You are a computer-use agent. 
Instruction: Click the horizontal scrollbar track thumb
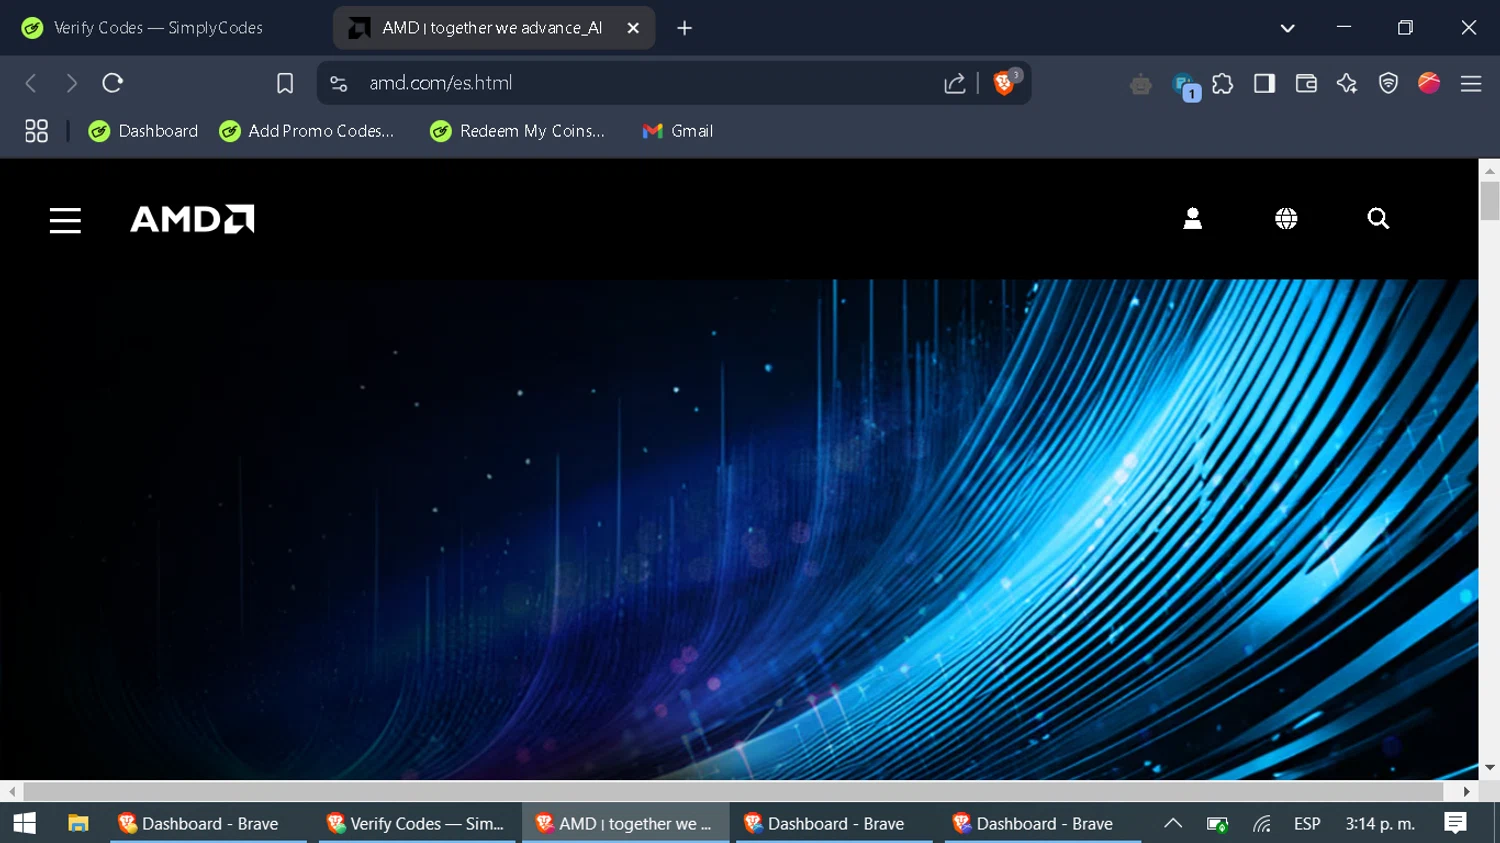tap(733, 791)
